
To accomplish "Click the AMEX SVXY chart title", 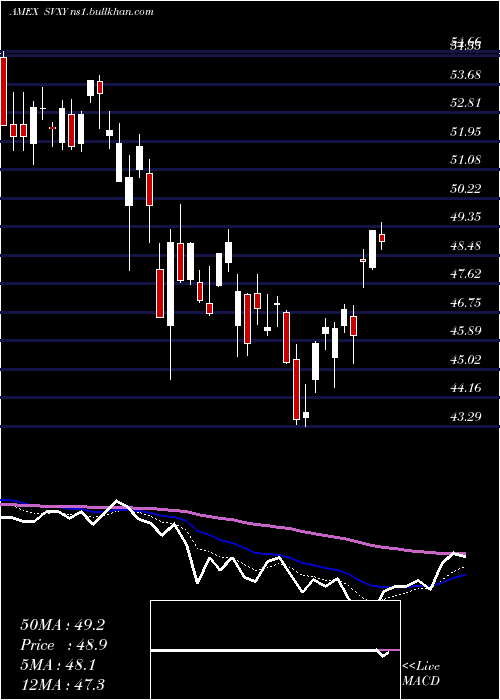I will point(81,12).
